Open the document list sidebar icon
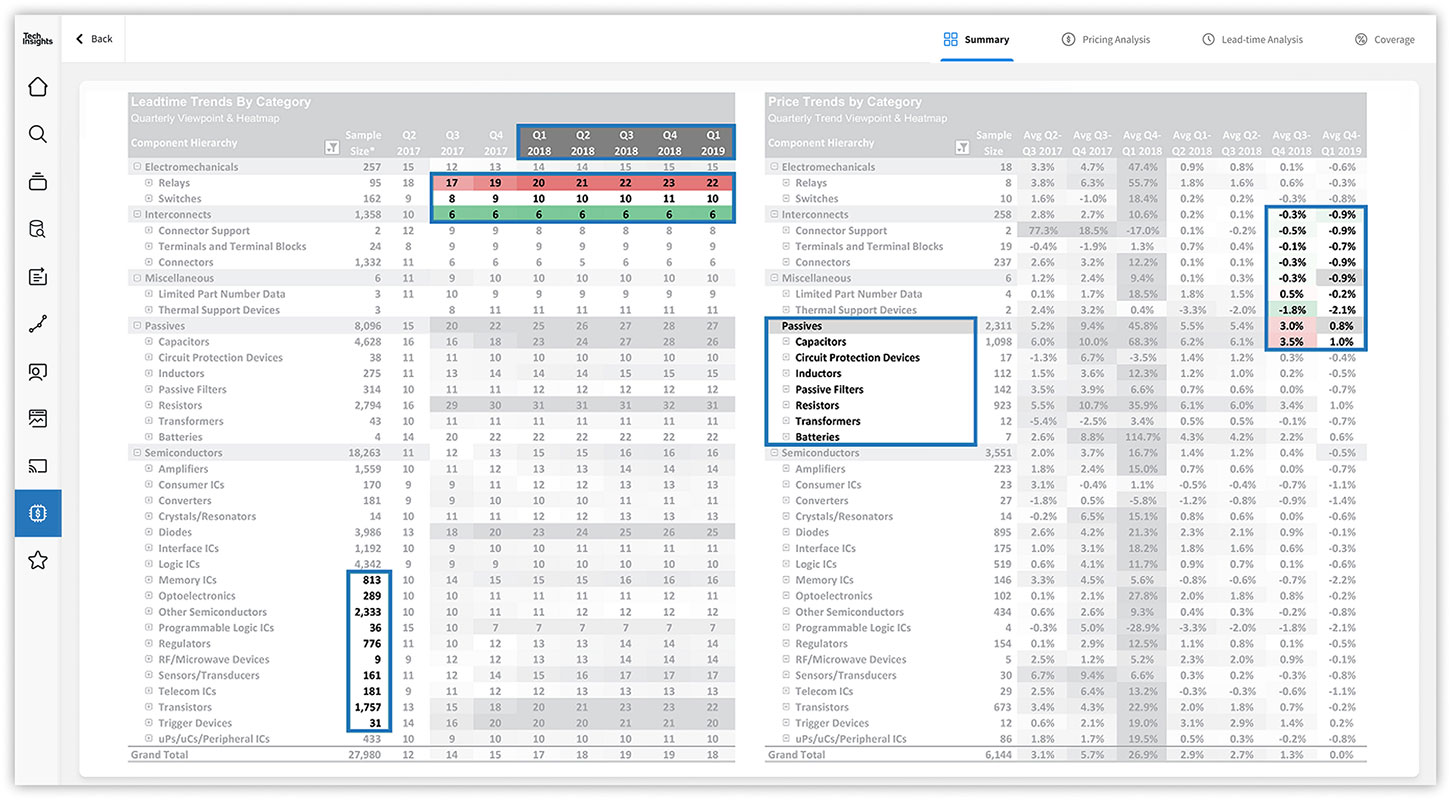 pyautogui.click(x=38, y=277)
